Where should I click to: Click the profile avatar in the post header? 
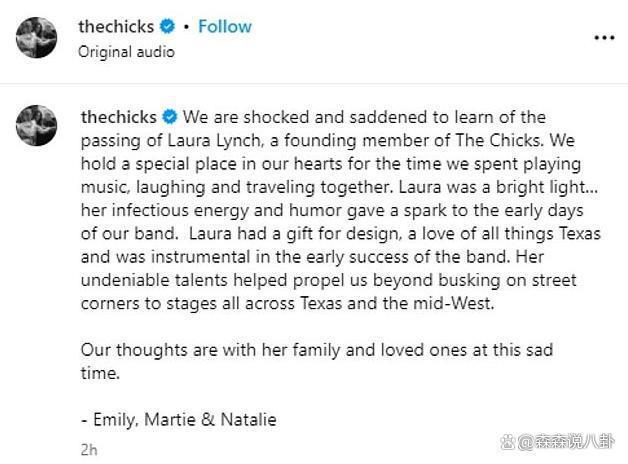36,38
